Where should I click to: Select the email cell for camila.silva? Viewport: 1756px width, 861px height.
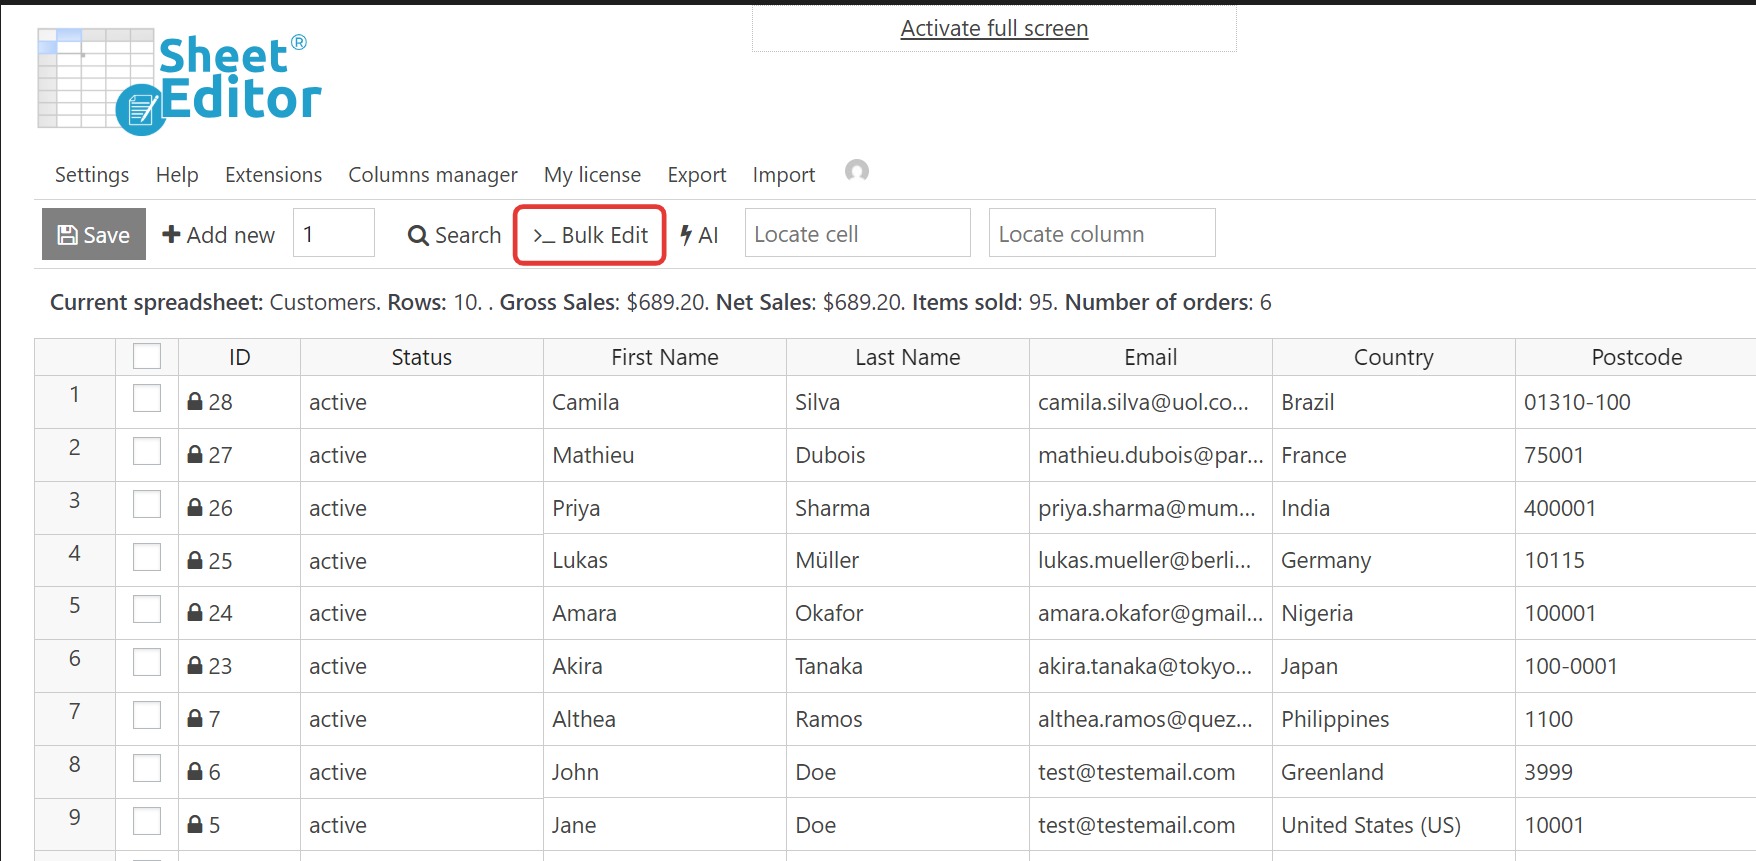[x=1151, y=402]
